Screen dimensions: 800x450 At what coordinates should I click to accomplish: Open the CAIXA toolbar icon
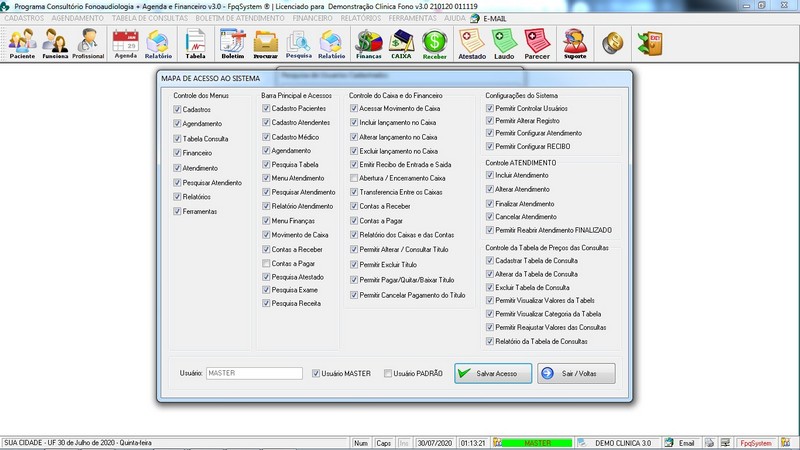pos(401,44)
